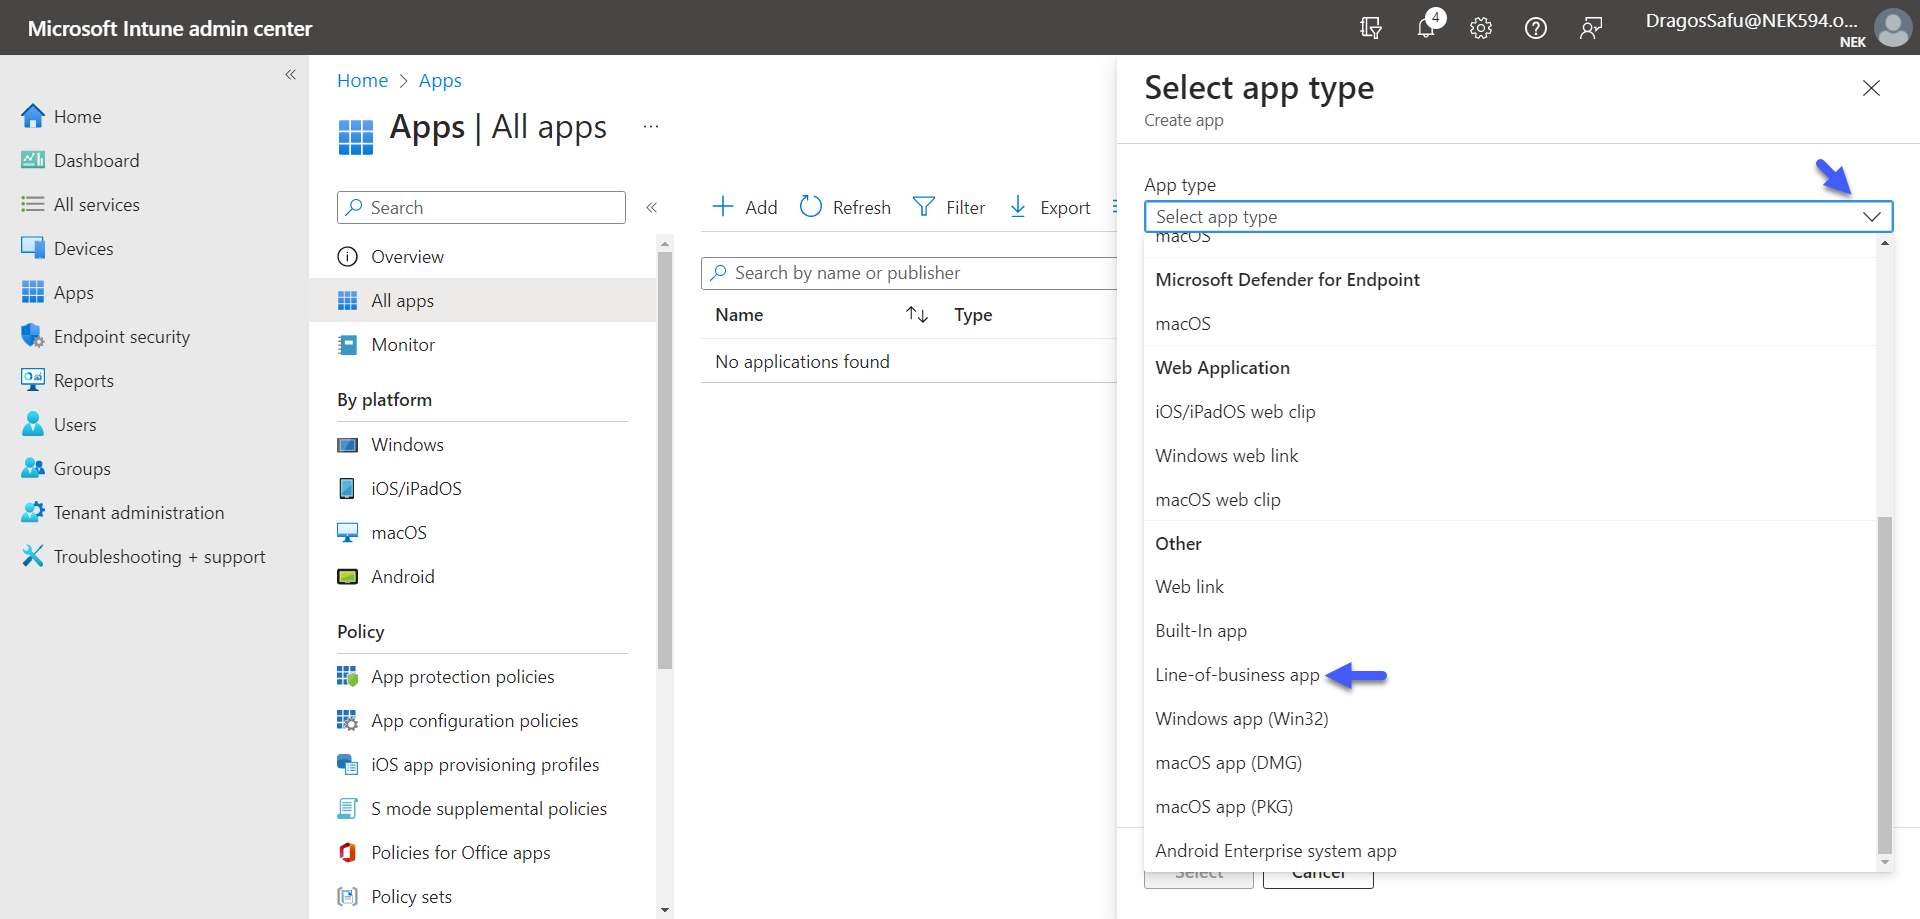Select All apps menu item
The width and height of the screenshot is (1920, 919).
point(483,301)
